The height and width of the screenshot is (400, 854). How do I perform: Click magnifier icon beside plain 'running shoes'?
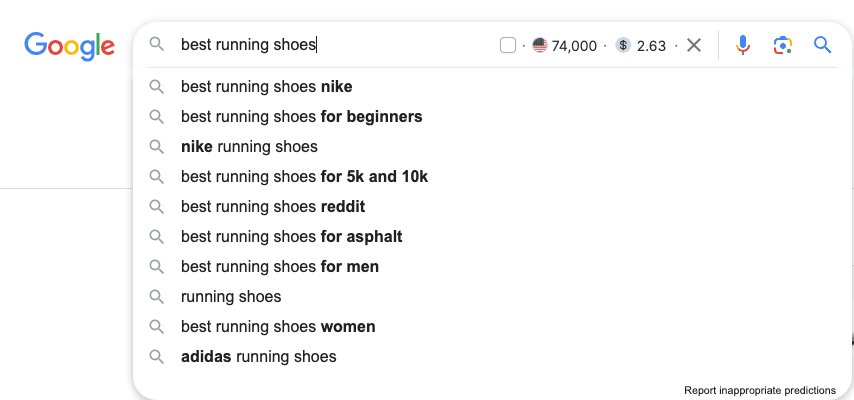[x=157, y=296]
